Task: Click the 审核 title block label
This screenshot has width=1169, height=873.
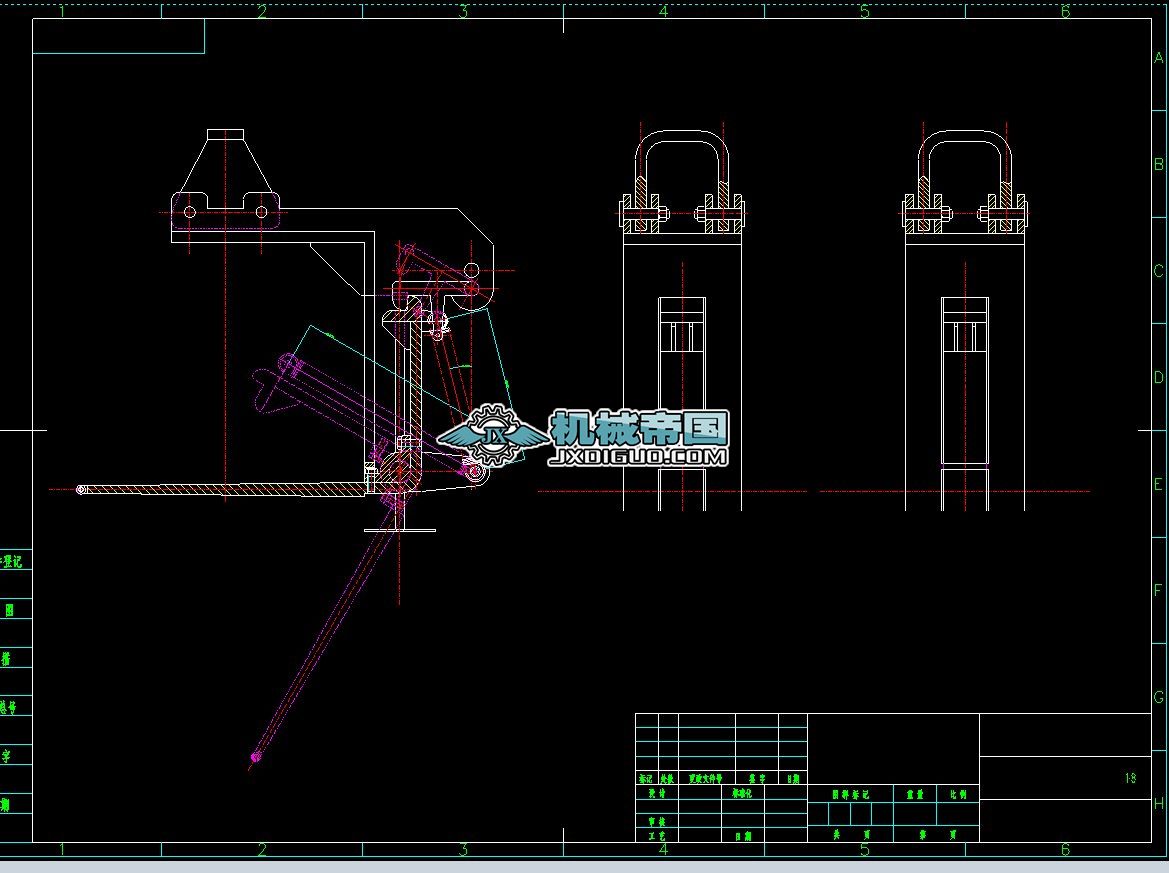Action: point(657,822)
